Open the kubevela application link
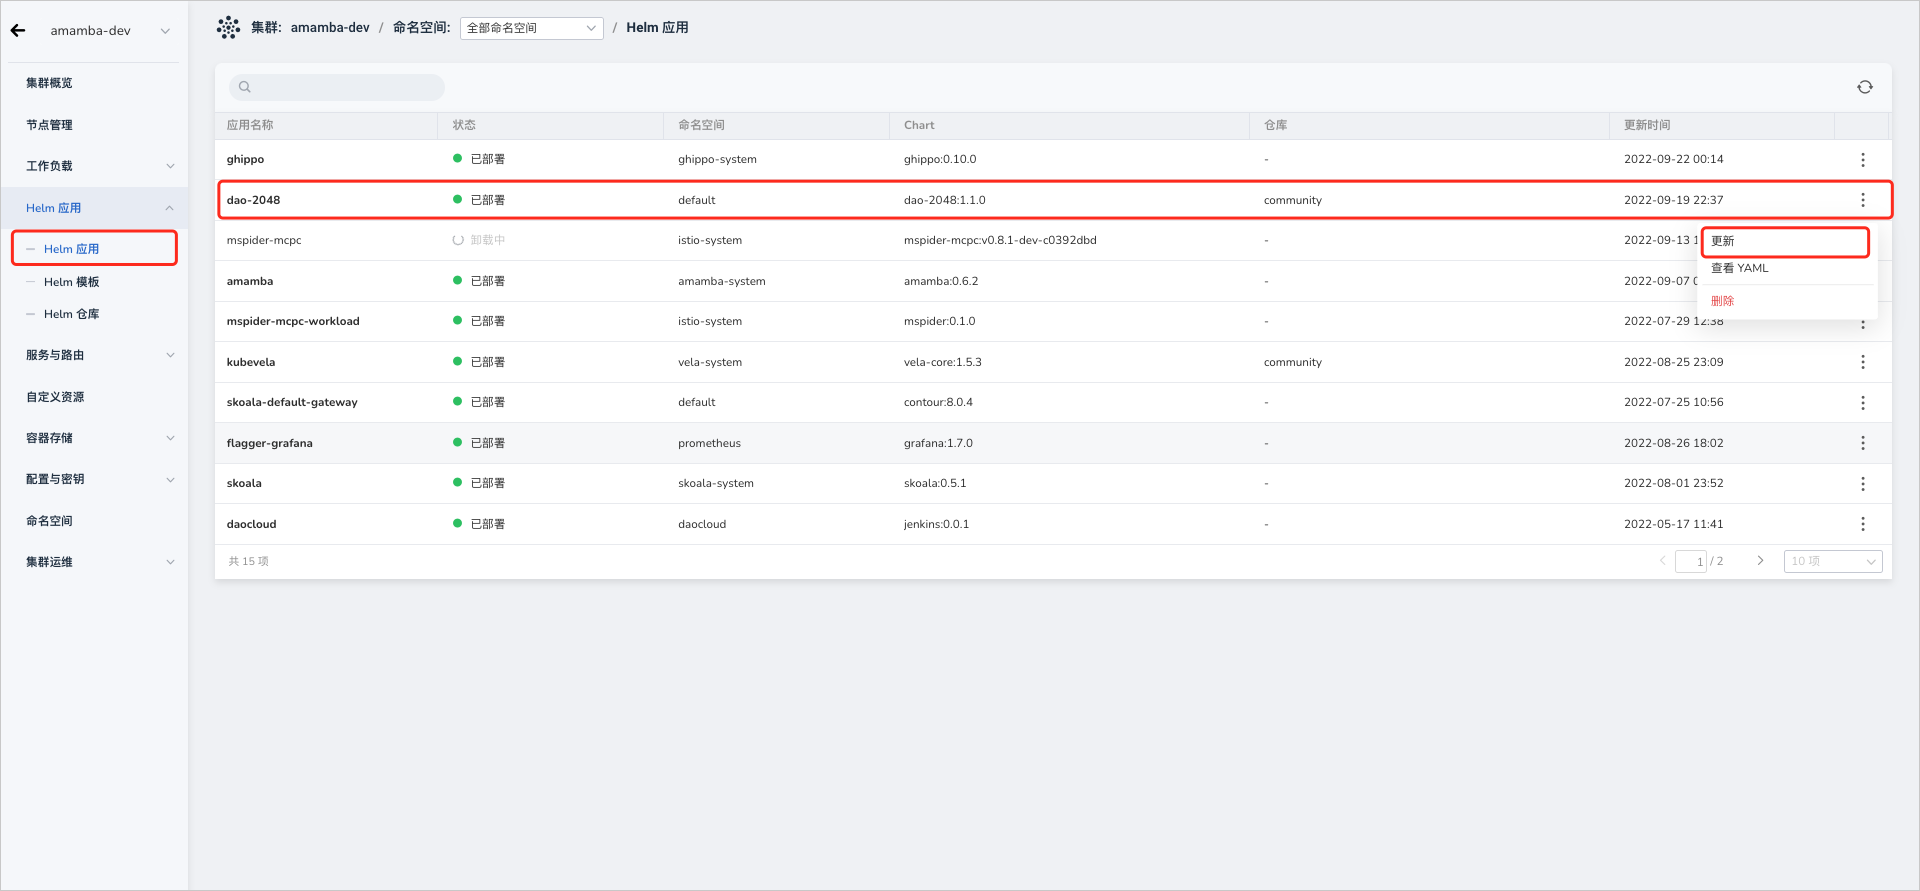This screenshot has height=891, width=1920. click(251, 362)
